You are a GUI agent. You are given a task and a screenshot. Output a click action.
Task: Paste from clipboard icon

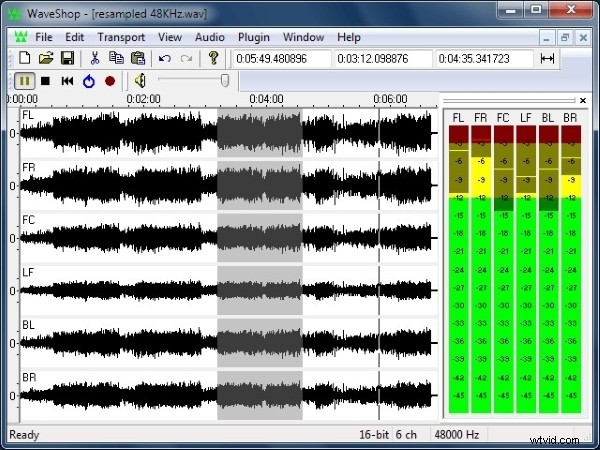click(138, 58)
